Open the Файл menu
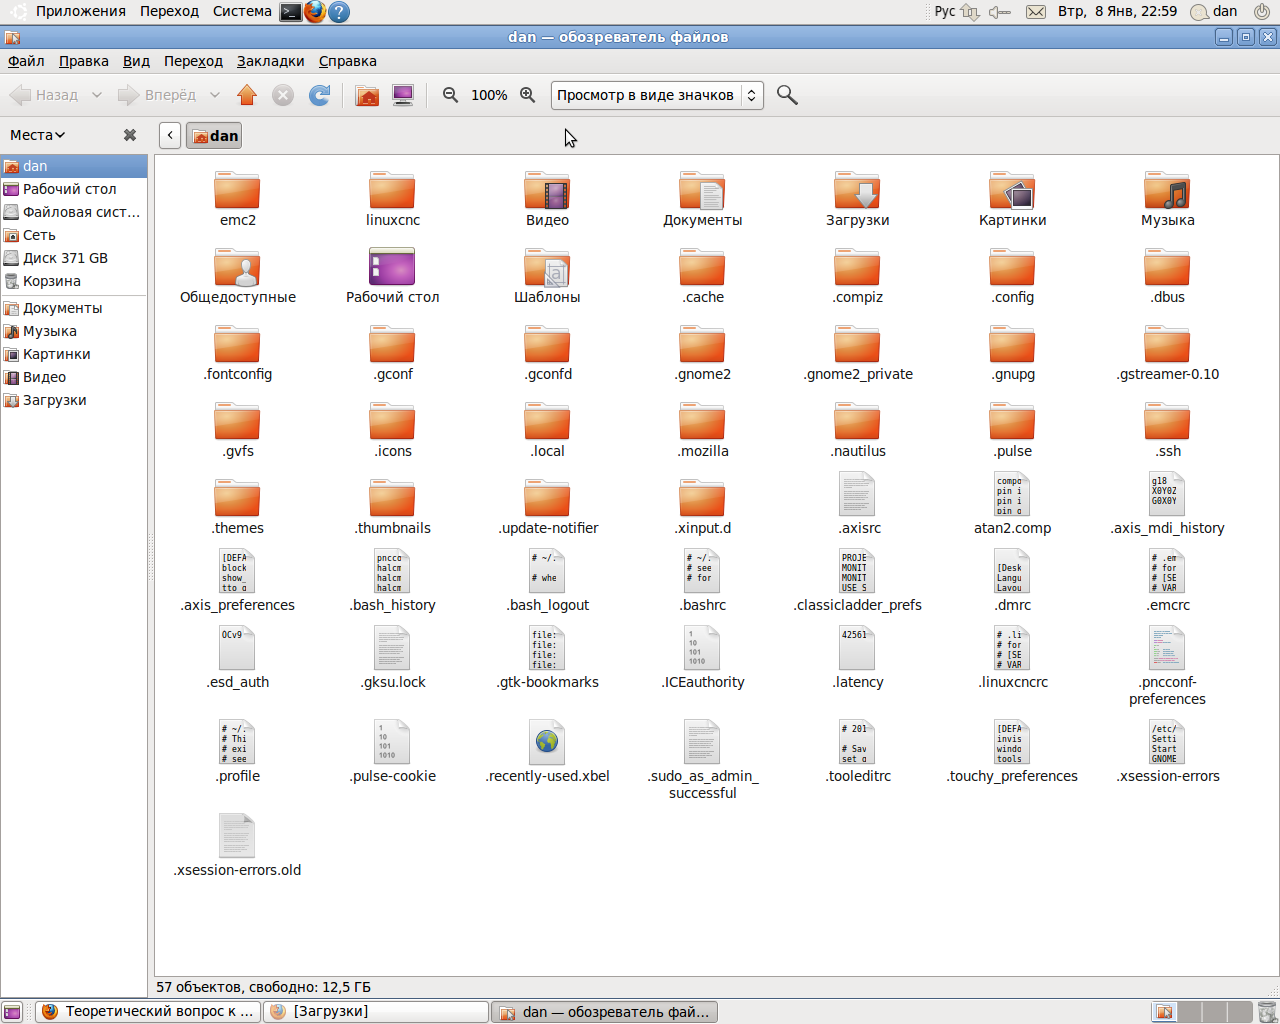This screenshot has width=1280, height=1024. [26, 61]
